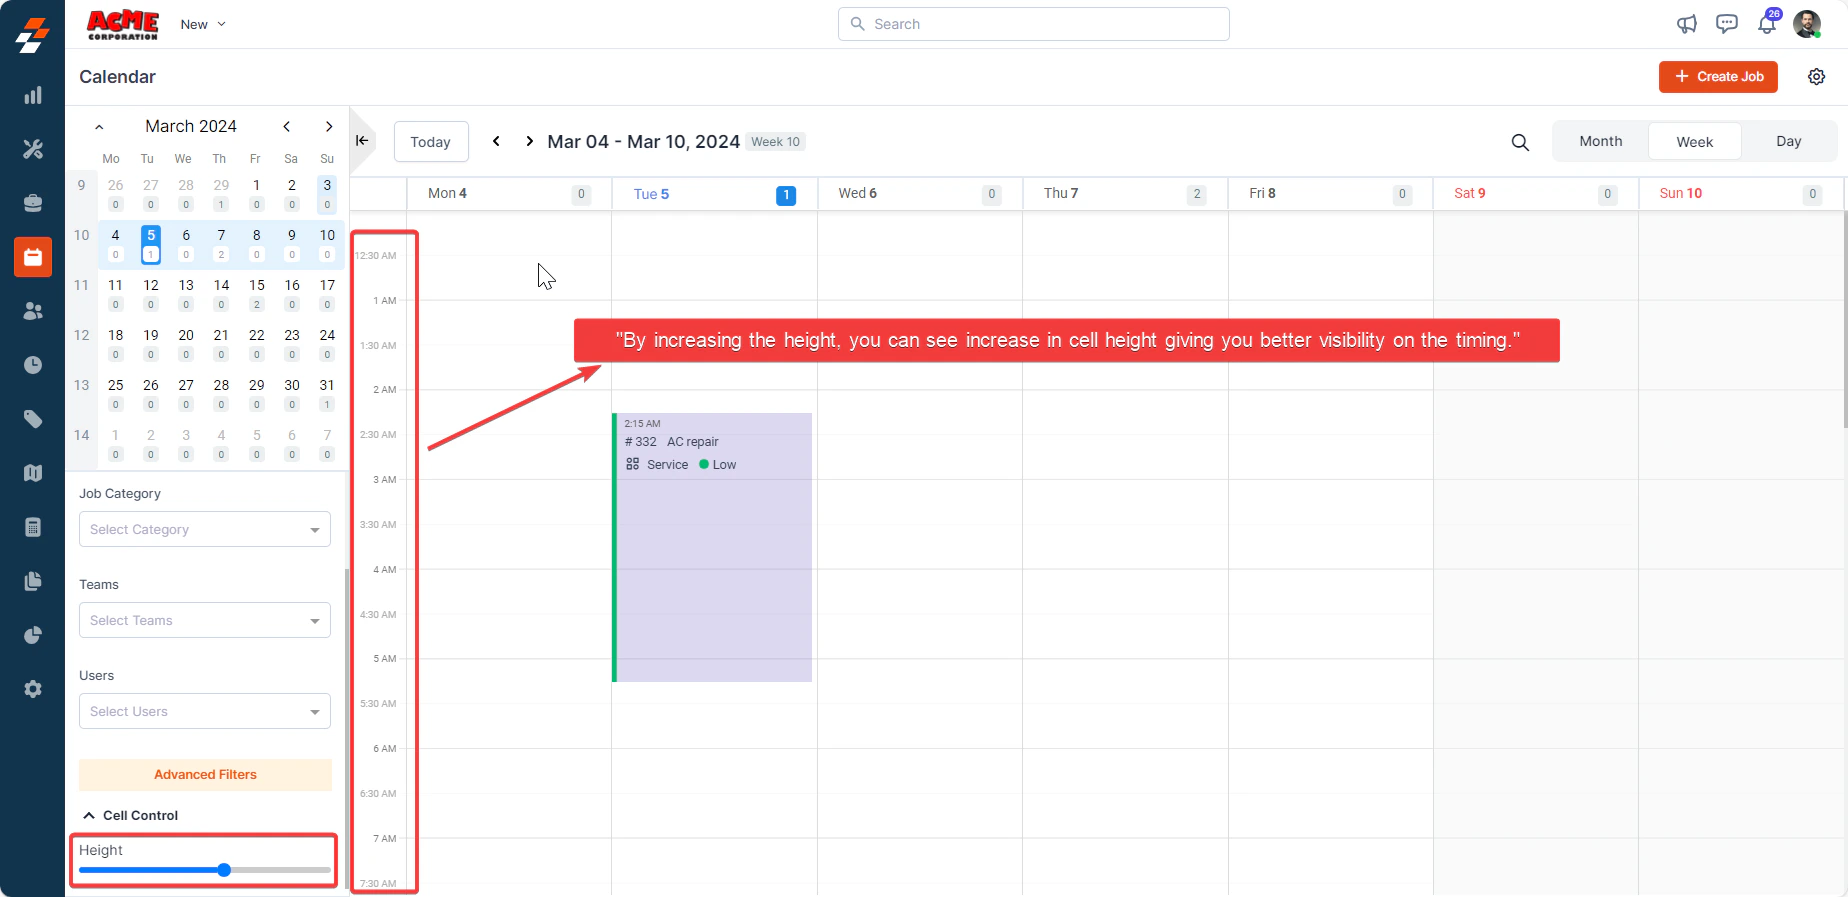Viewport: 1848px width, 897px height.
Task: Click the Advanced Filters button
Action: tap(205, 775)
